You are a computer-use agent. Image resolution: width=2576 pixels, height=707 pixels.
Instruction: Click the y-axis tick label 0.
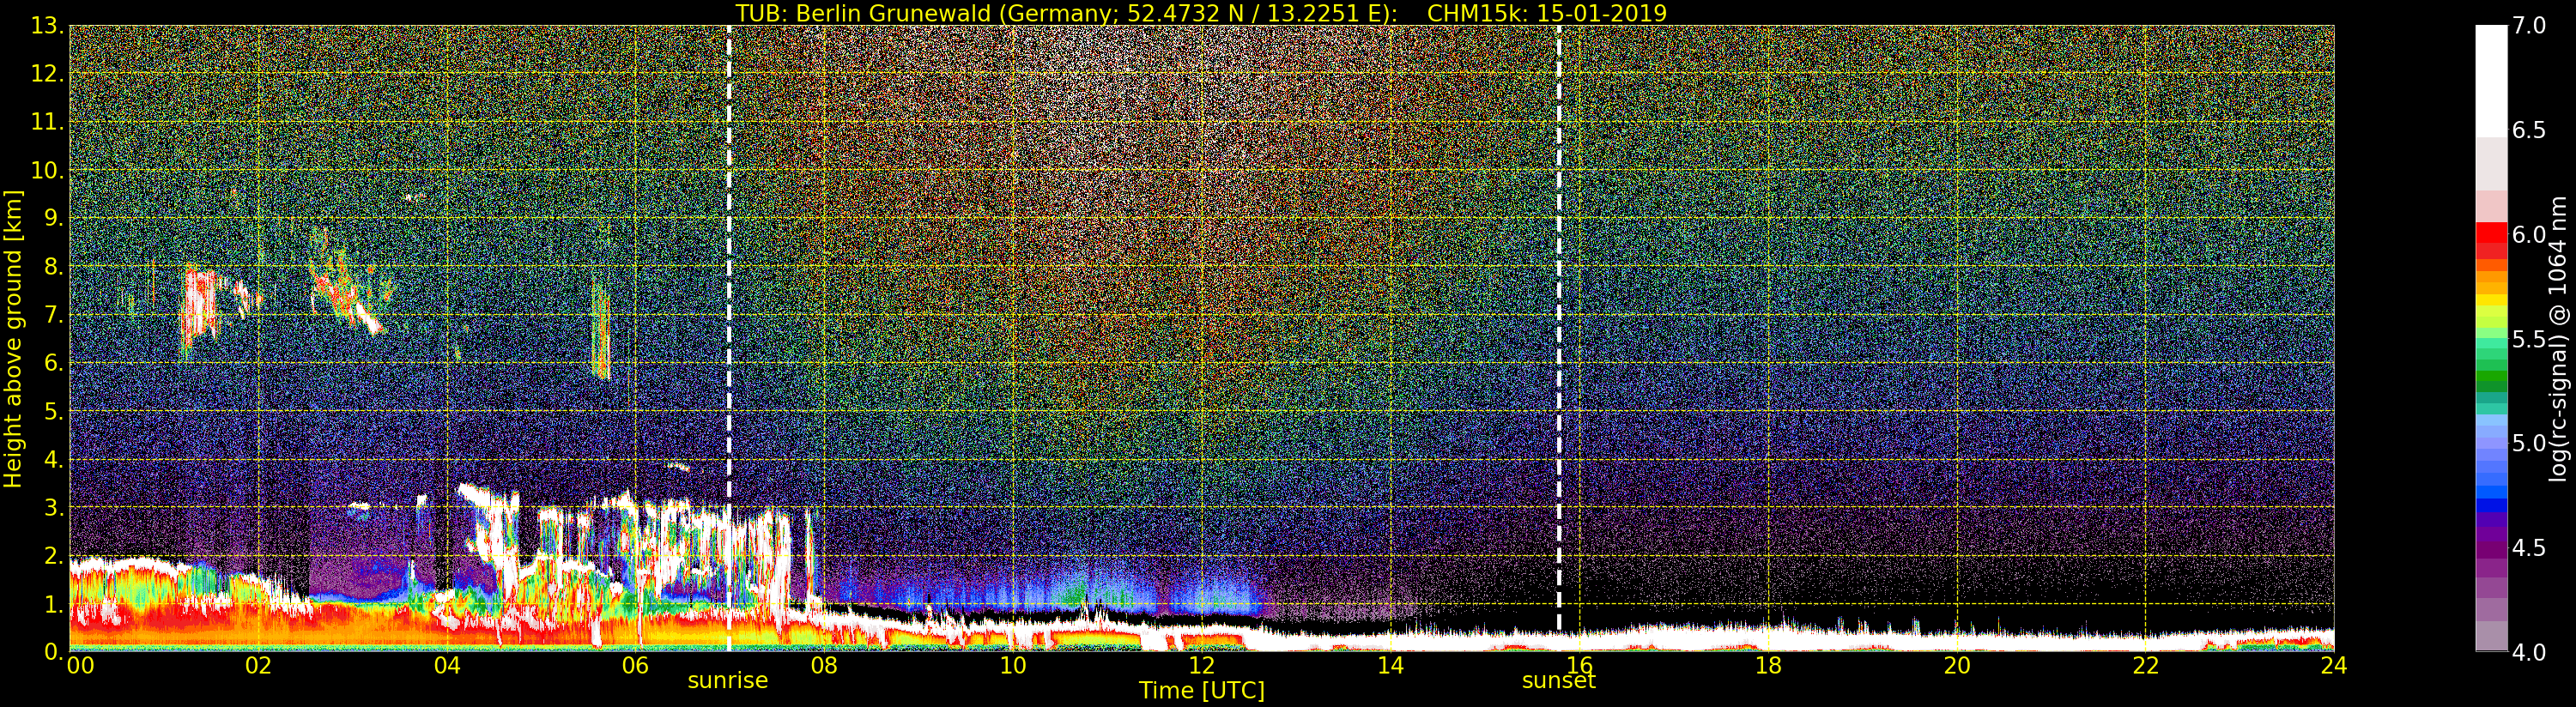54,651
